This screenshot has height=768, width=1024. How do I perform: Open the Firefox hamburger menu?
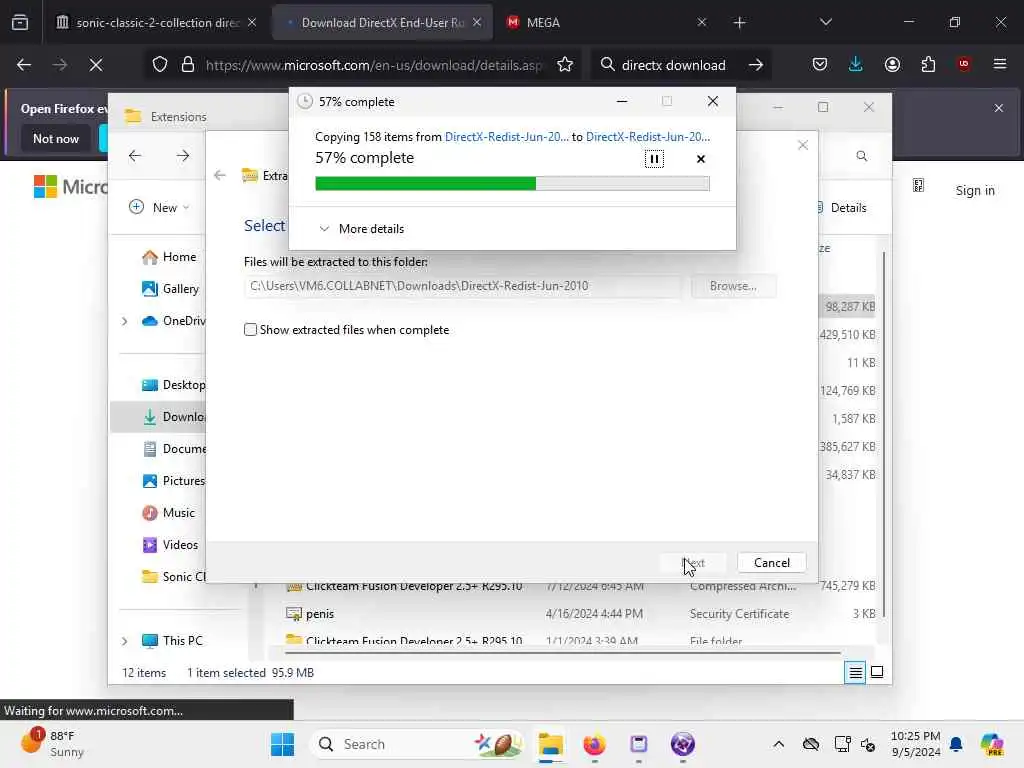(x=1000, y=64)
